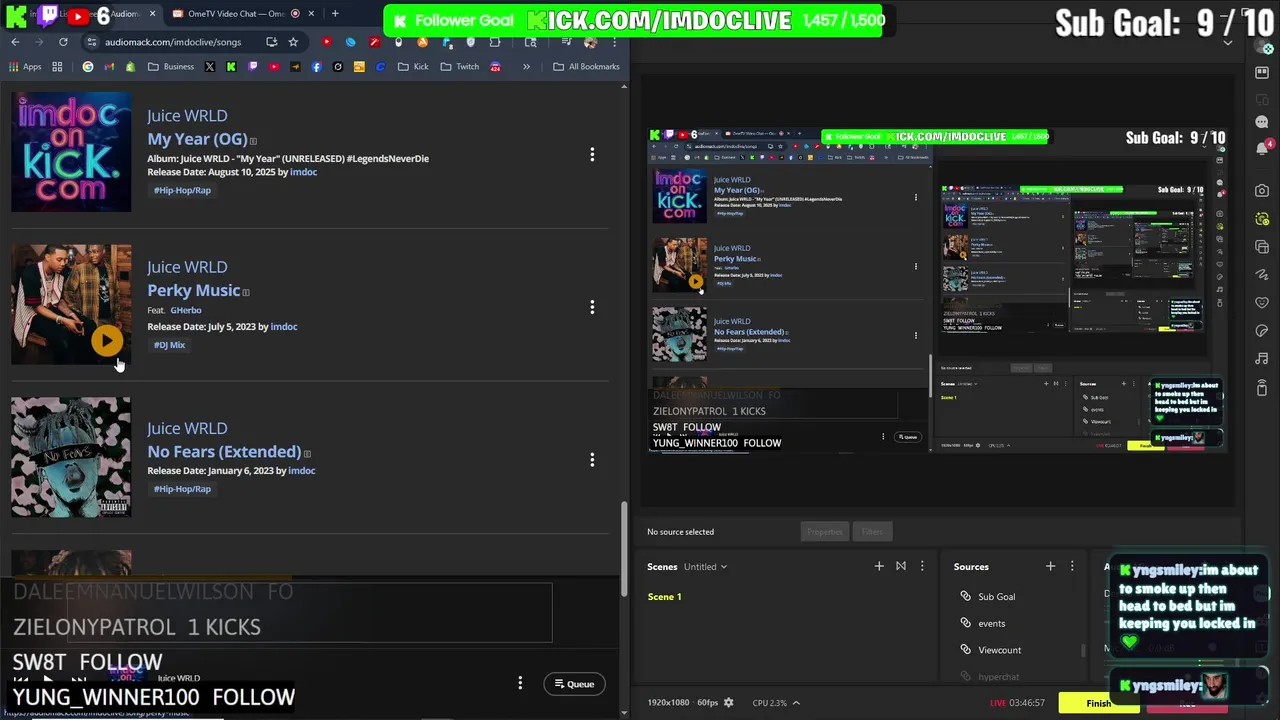The image size is (1280, 720).
Task: Click GHerbo featured artist link
Action: pyautogui.click(x=186, y=310)
